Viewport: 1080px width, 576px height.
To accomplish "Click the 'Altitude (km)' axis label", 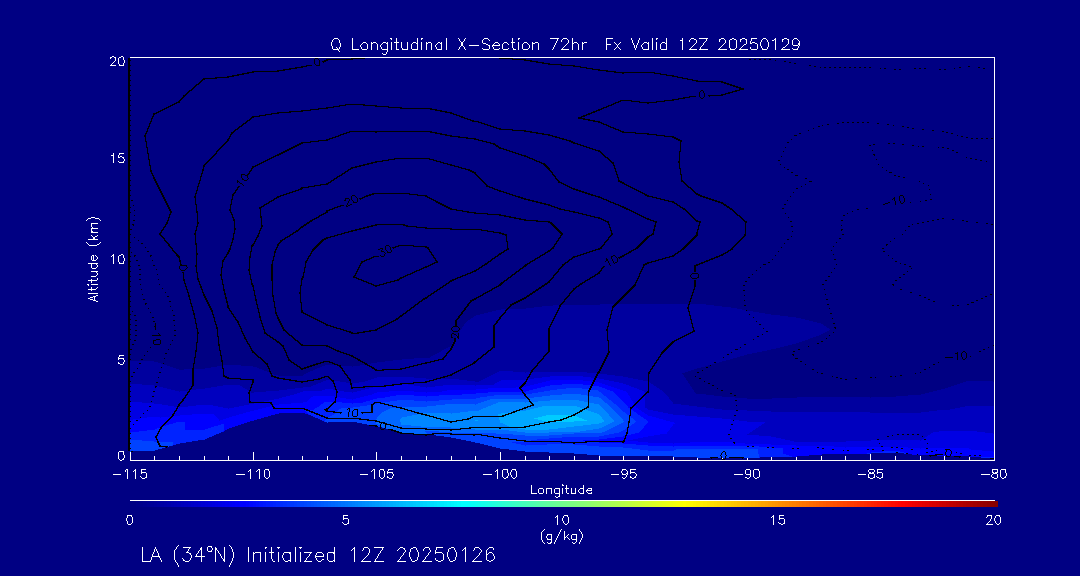I will click(x=92, y=258).
